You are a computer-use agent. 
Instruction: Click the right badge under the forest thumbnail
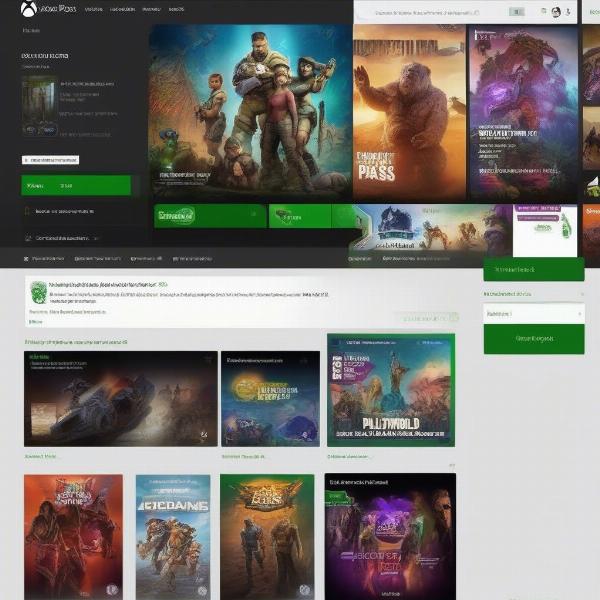pyautogui.click(x=47, y=130)
